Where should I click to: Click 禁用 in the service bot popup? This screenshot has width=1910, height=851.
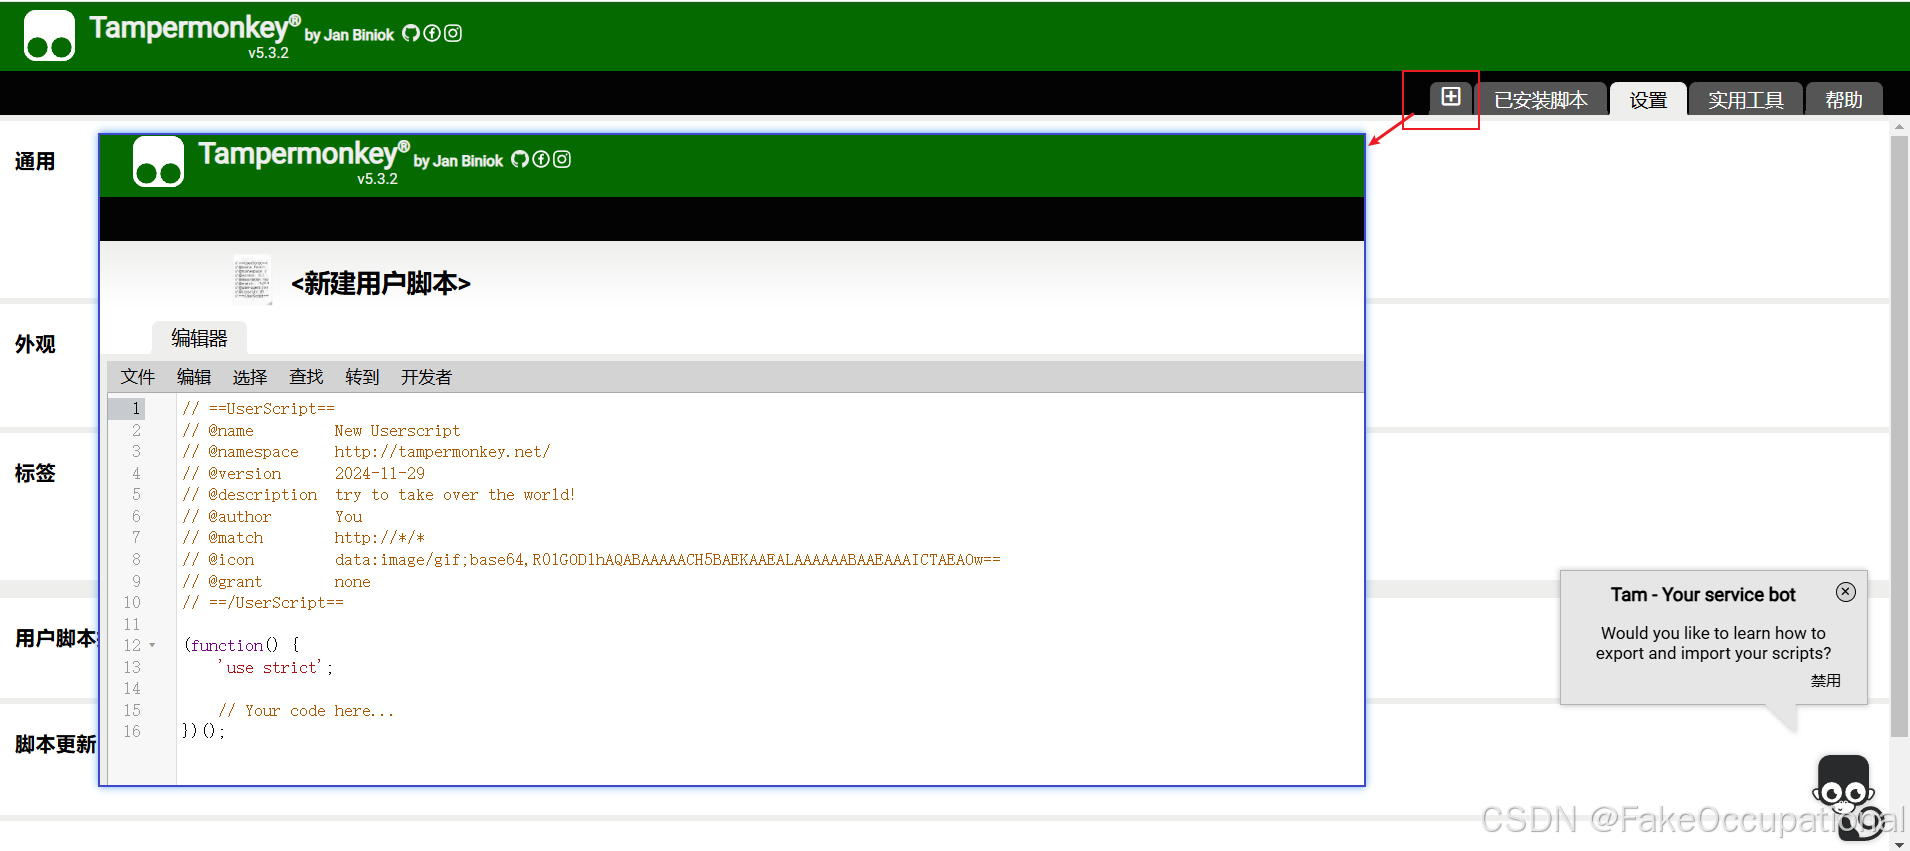1825,680
